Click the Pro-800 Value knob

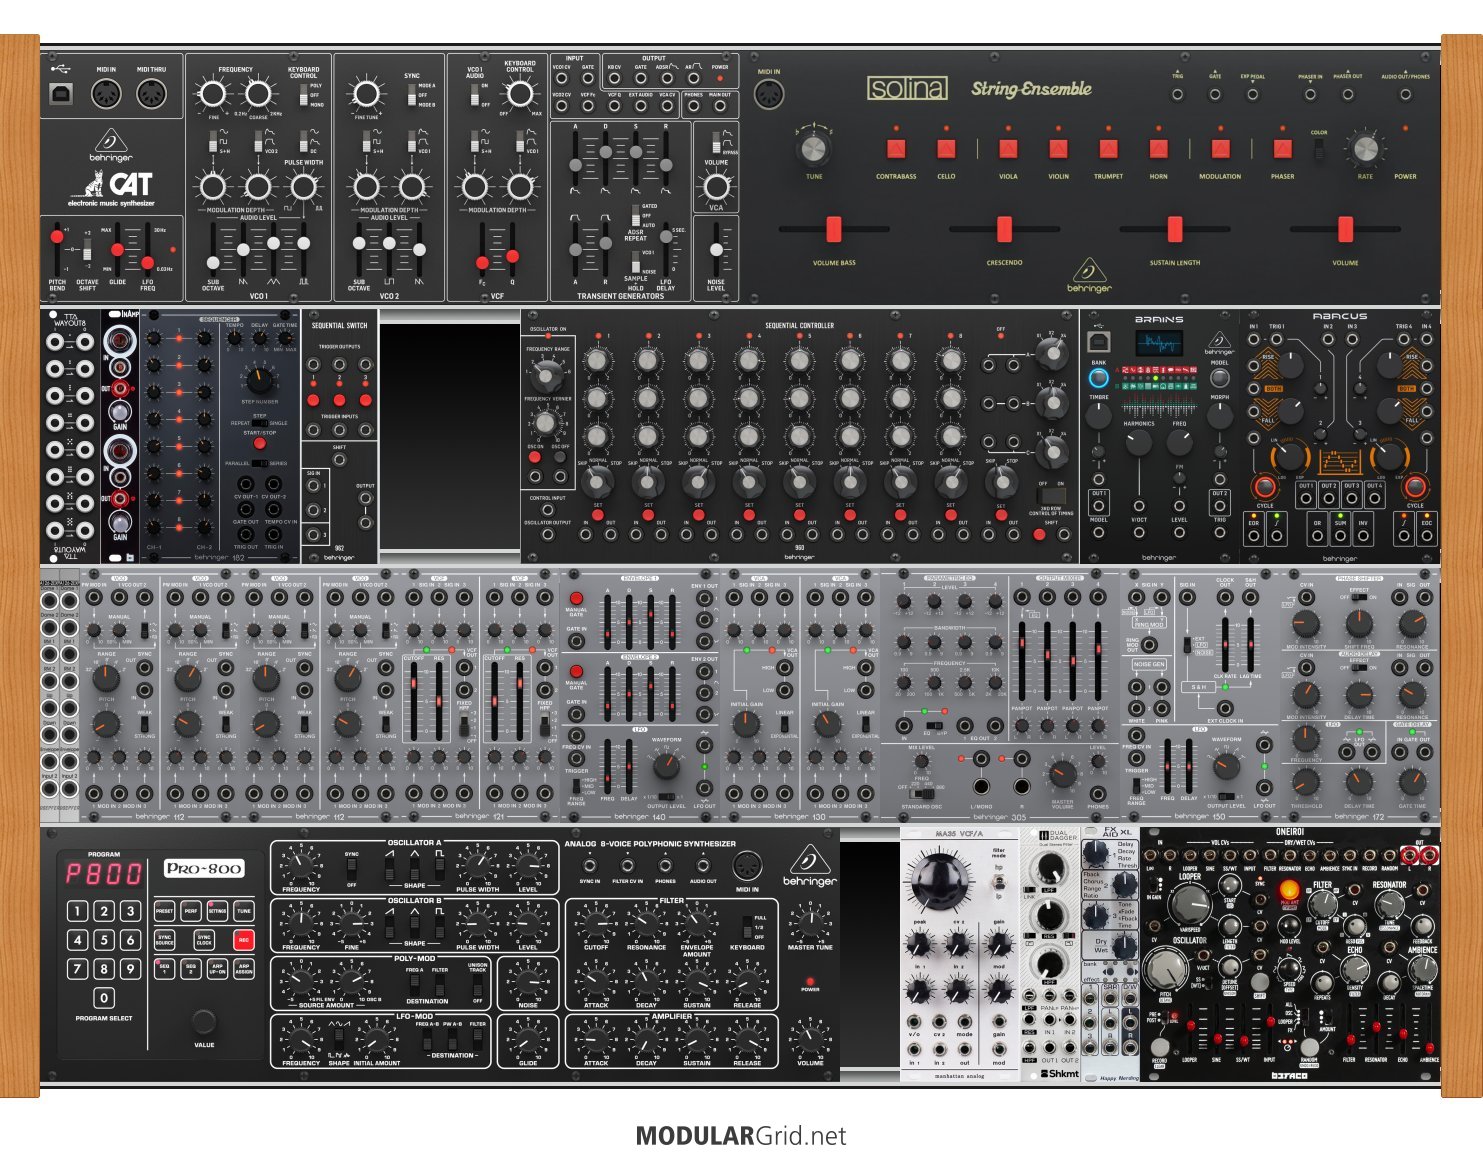coord(204,1021)
